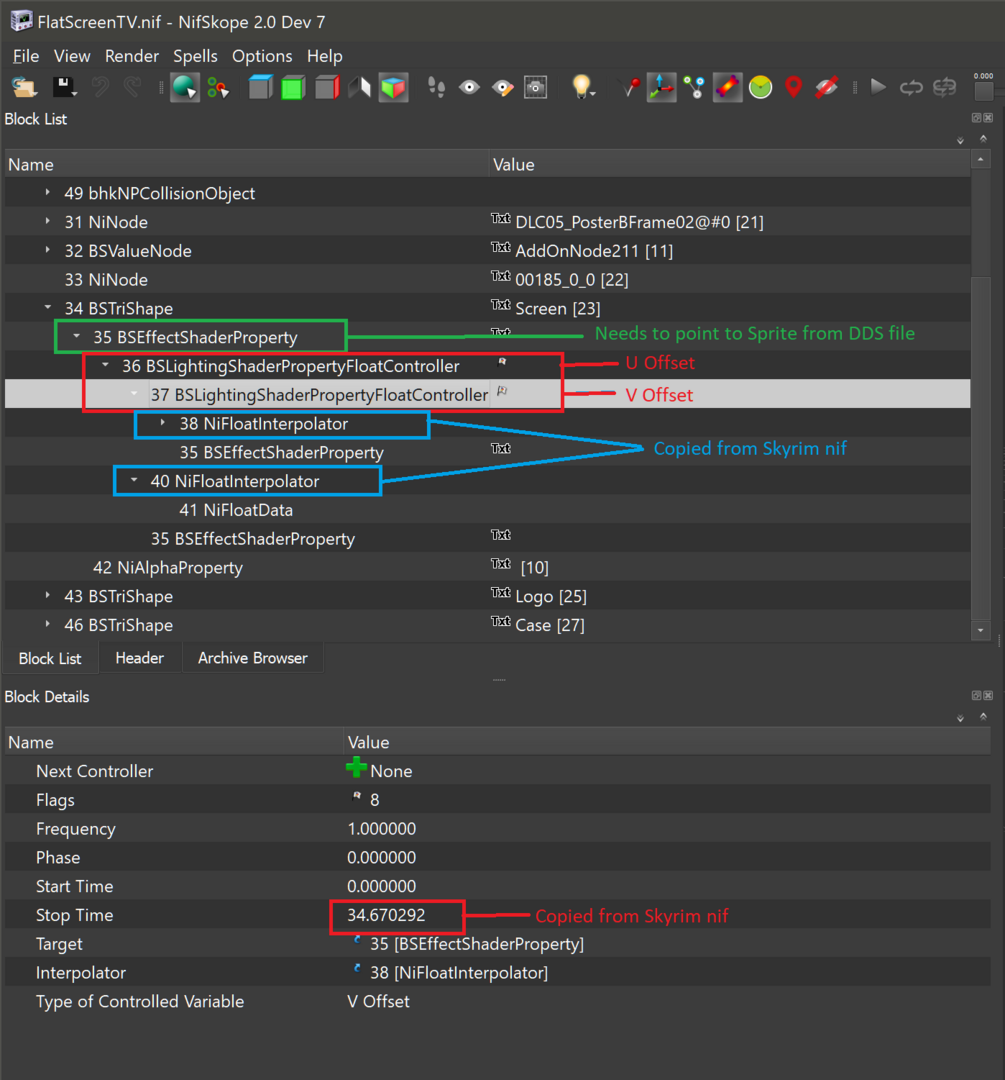Switch to Top view cube icon

(260, 87)
